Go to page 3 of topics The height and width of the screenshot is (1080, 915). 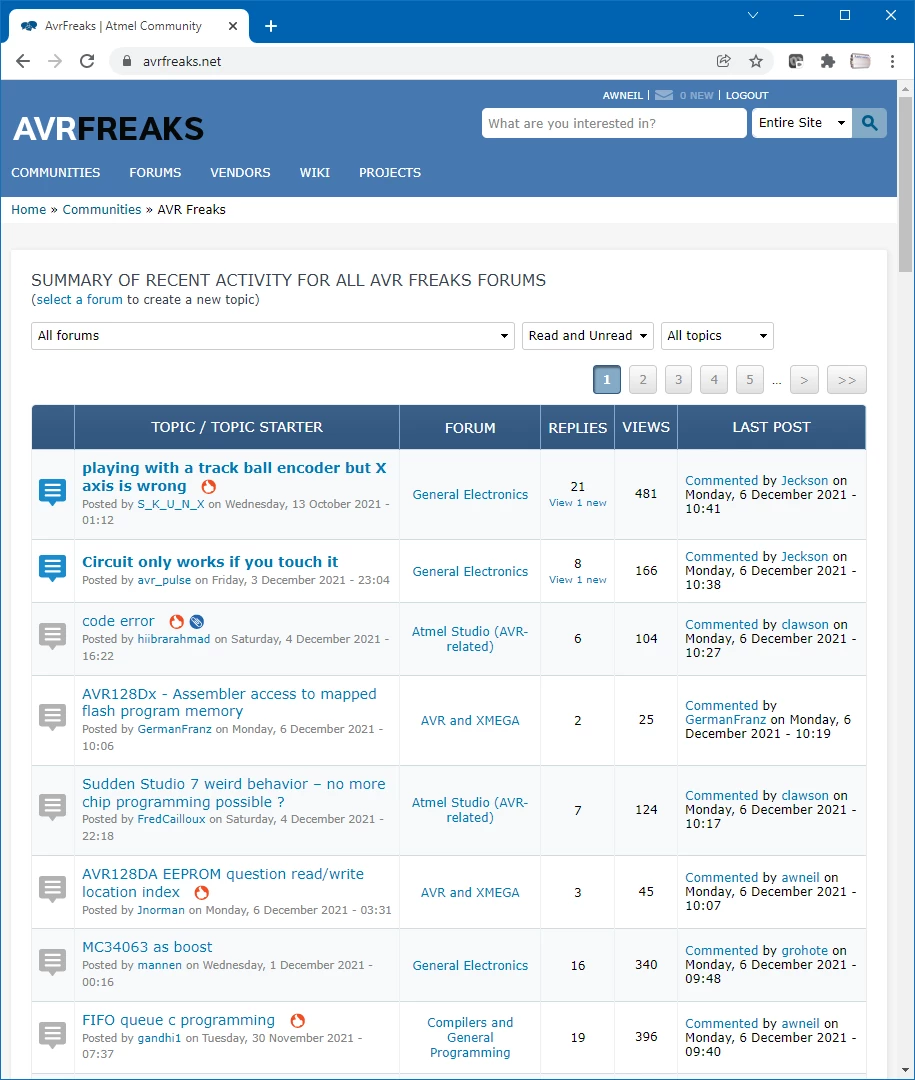(679, 380)
